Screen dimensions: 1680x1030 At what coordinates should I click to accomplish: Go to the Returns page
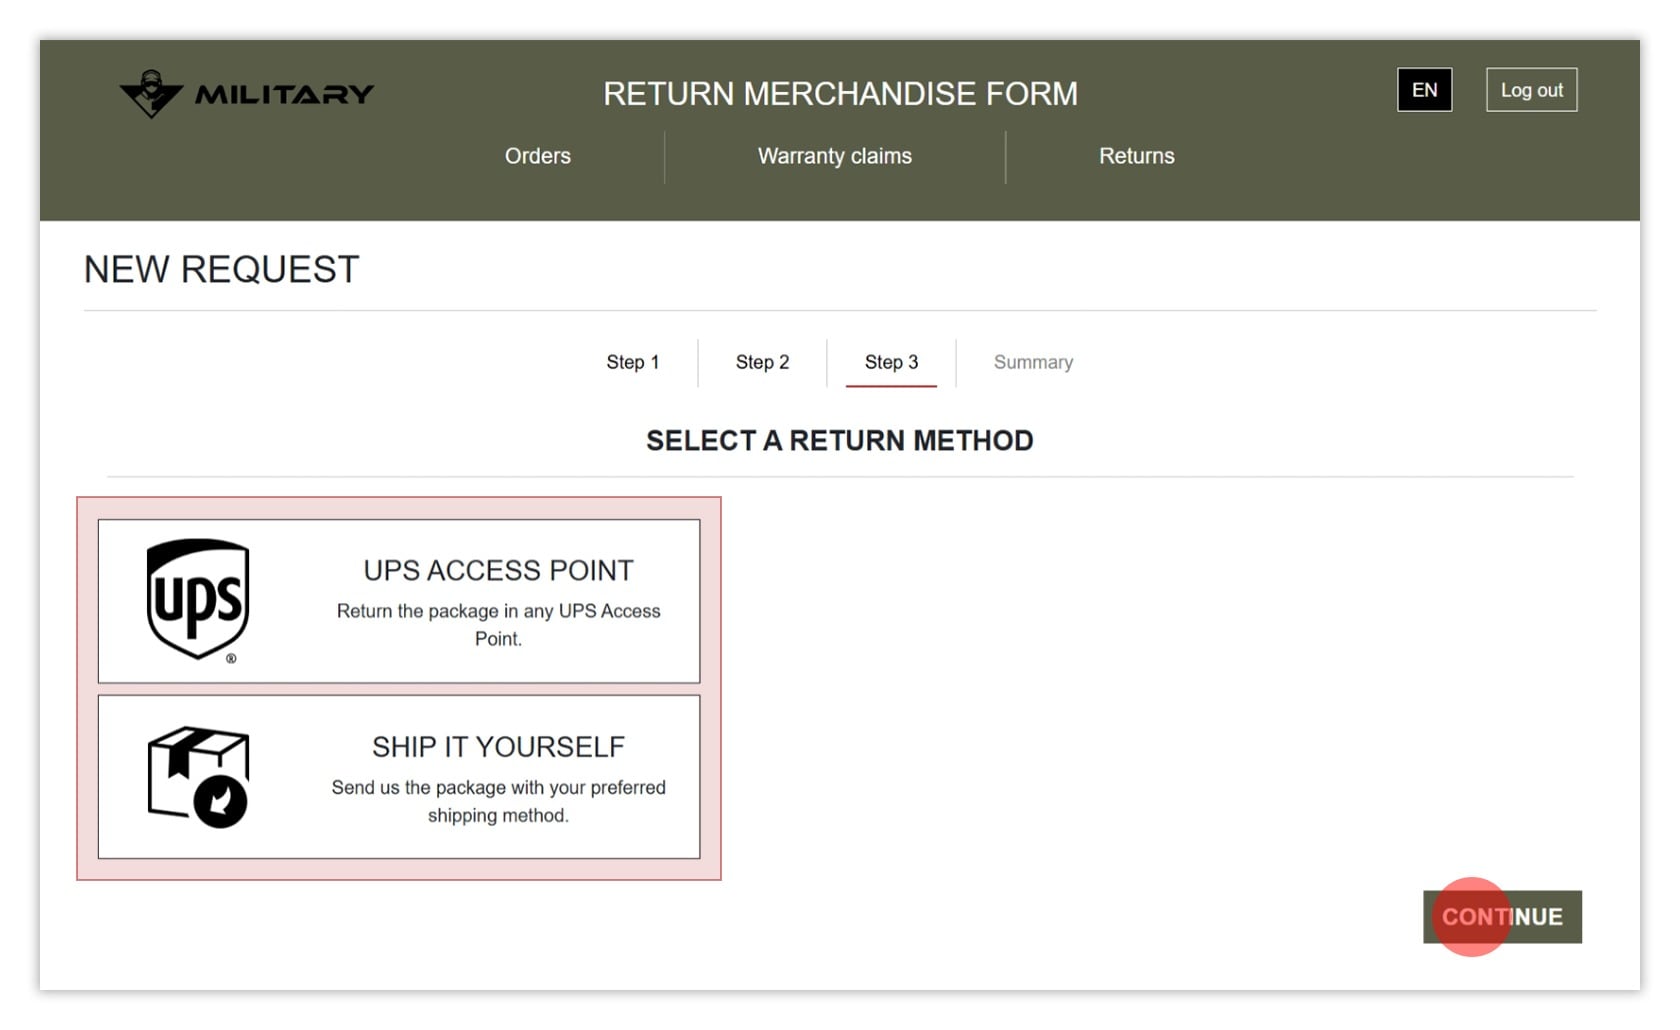pos(1137,156)
